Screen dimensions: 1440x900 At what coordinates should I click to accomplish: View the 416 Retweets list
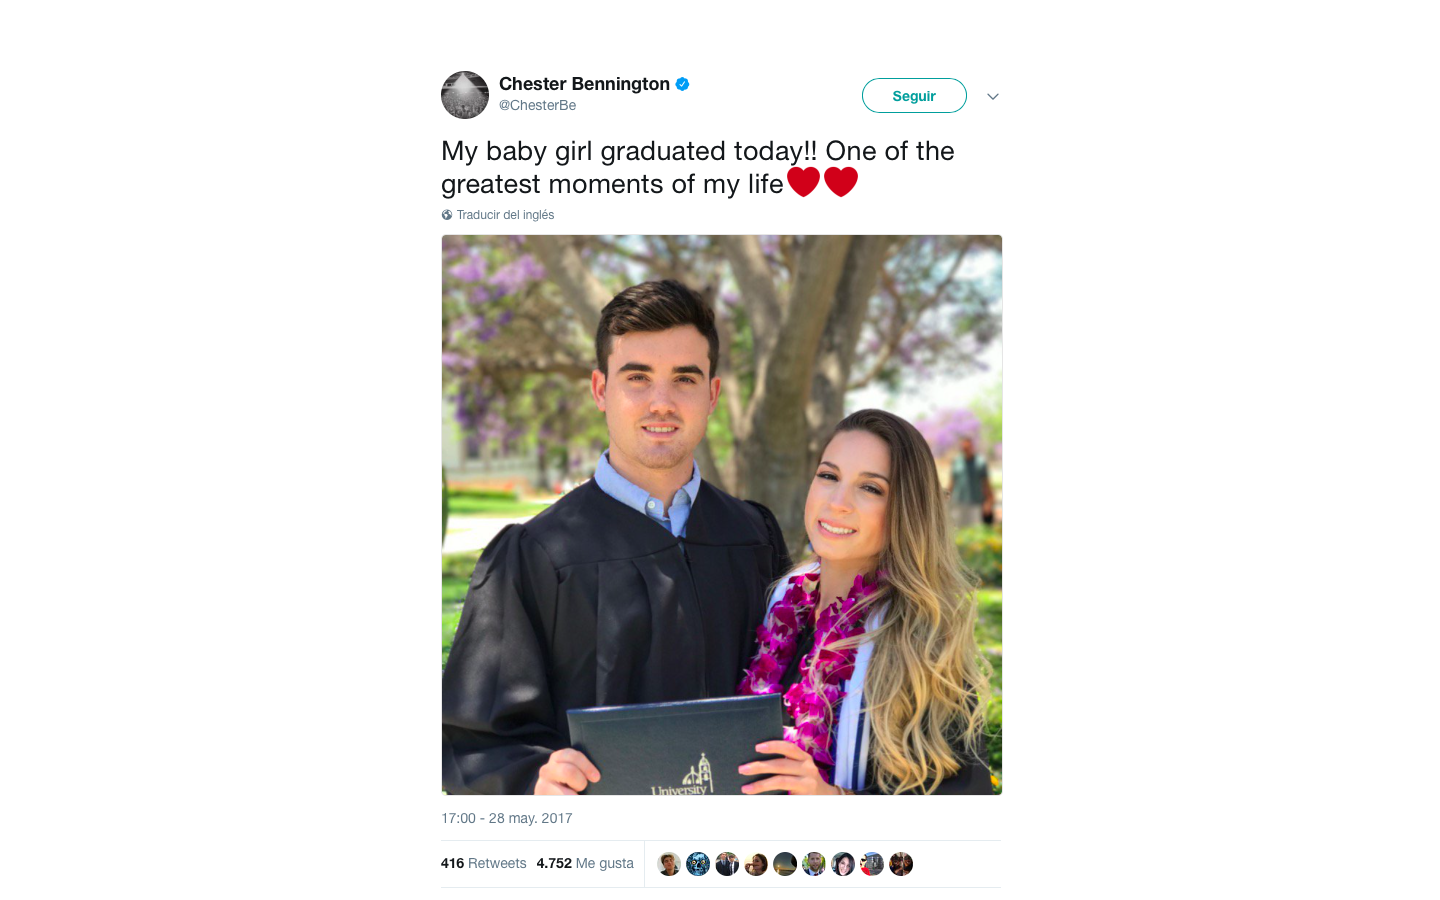point(483,863)
